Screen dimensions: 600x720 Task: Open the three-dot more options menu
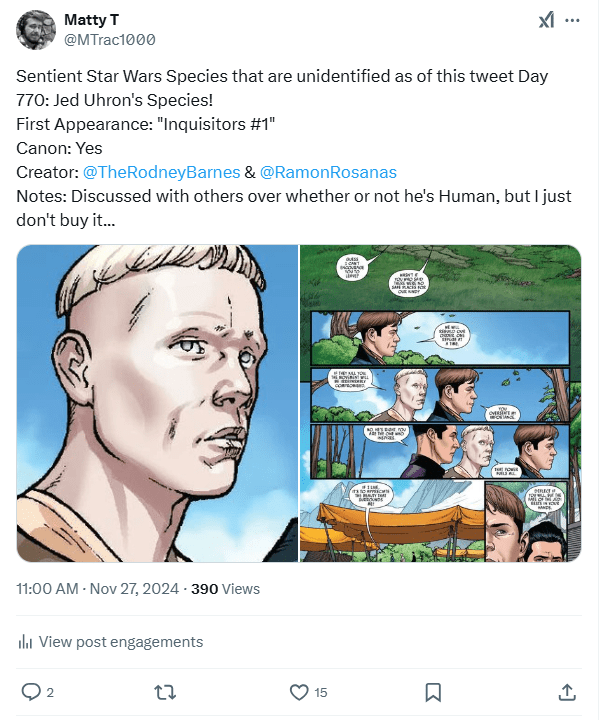[x=572, y=21]
